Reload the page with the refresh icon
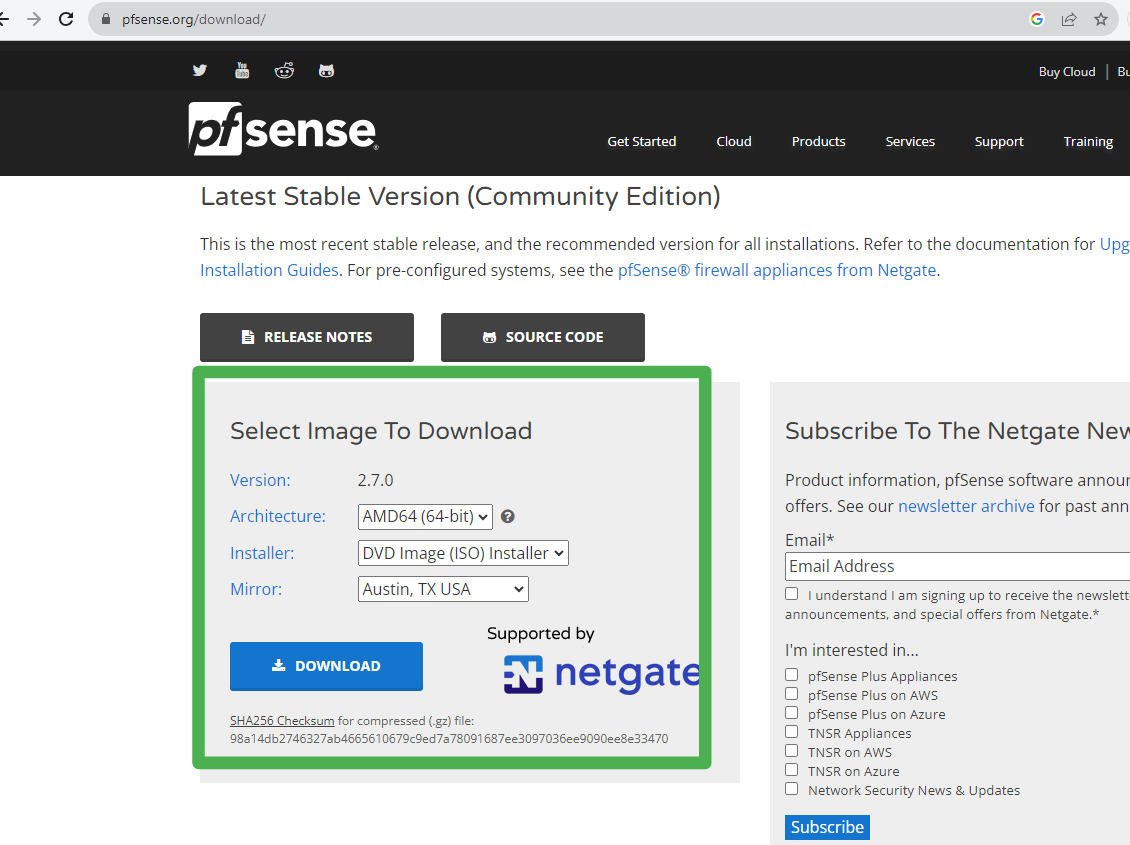This screenshot has height=845, width=1130. (66, 19)
